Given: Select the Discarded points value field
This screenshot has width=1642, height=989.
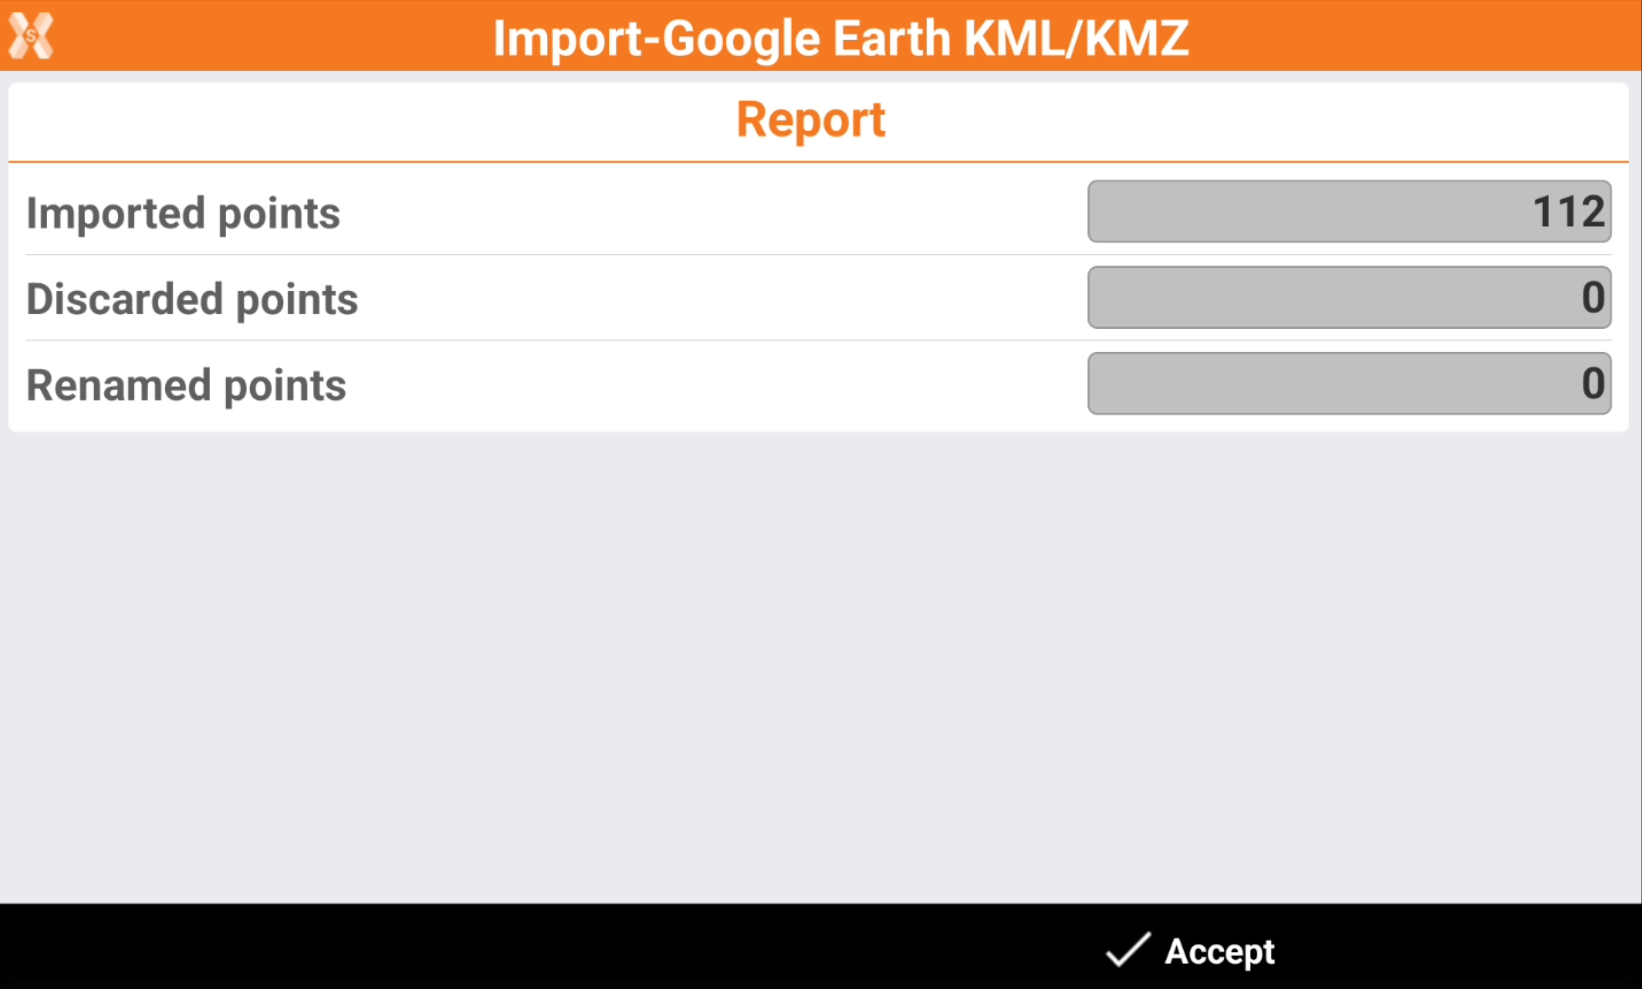Looking at the screenshot, I should [1348, 298].
